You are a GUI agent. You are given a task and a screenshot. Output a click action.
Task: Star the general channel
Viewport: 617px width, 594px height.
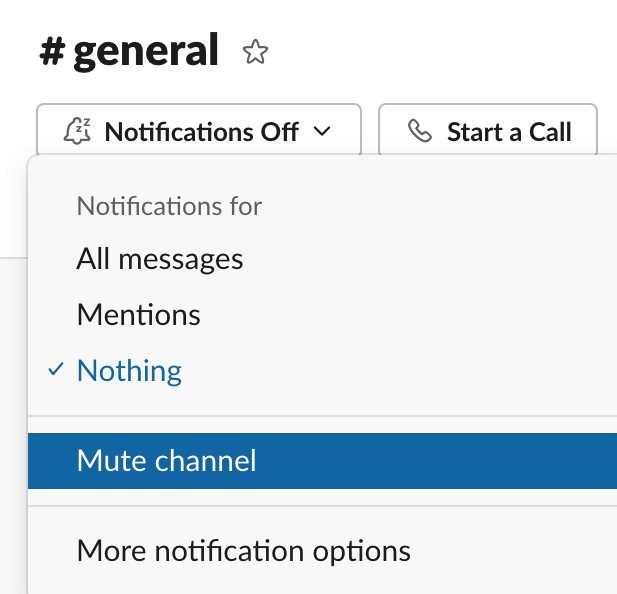(x=256, y=52)
